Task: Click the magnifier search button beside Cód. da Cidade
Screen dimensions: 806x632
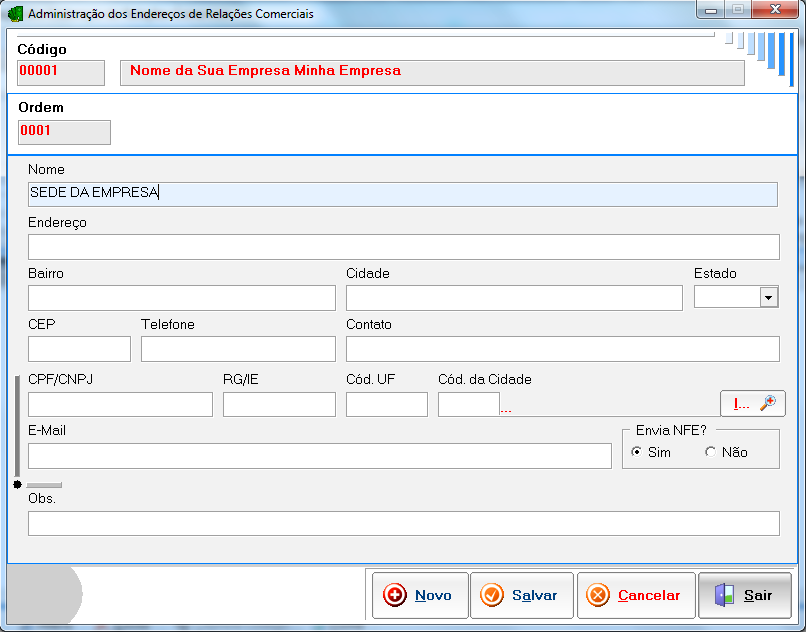Action: tap(752, 403)
